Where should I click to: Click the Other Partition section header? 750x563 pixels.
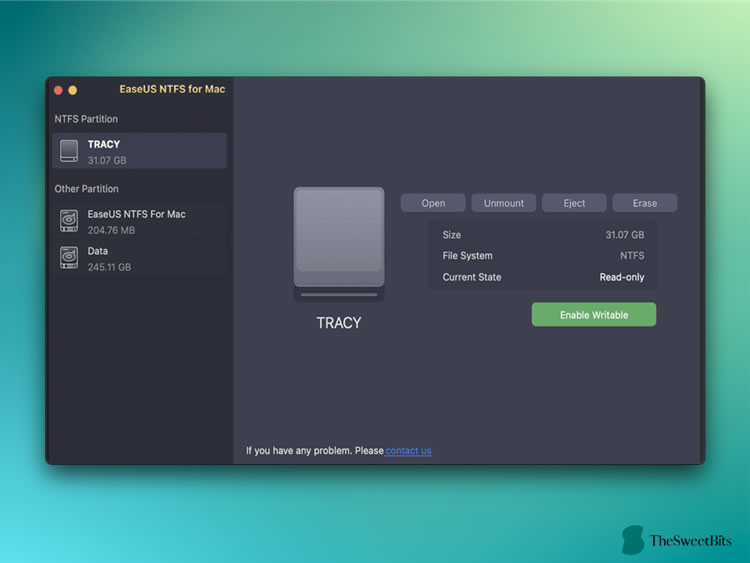click(87, 188)
